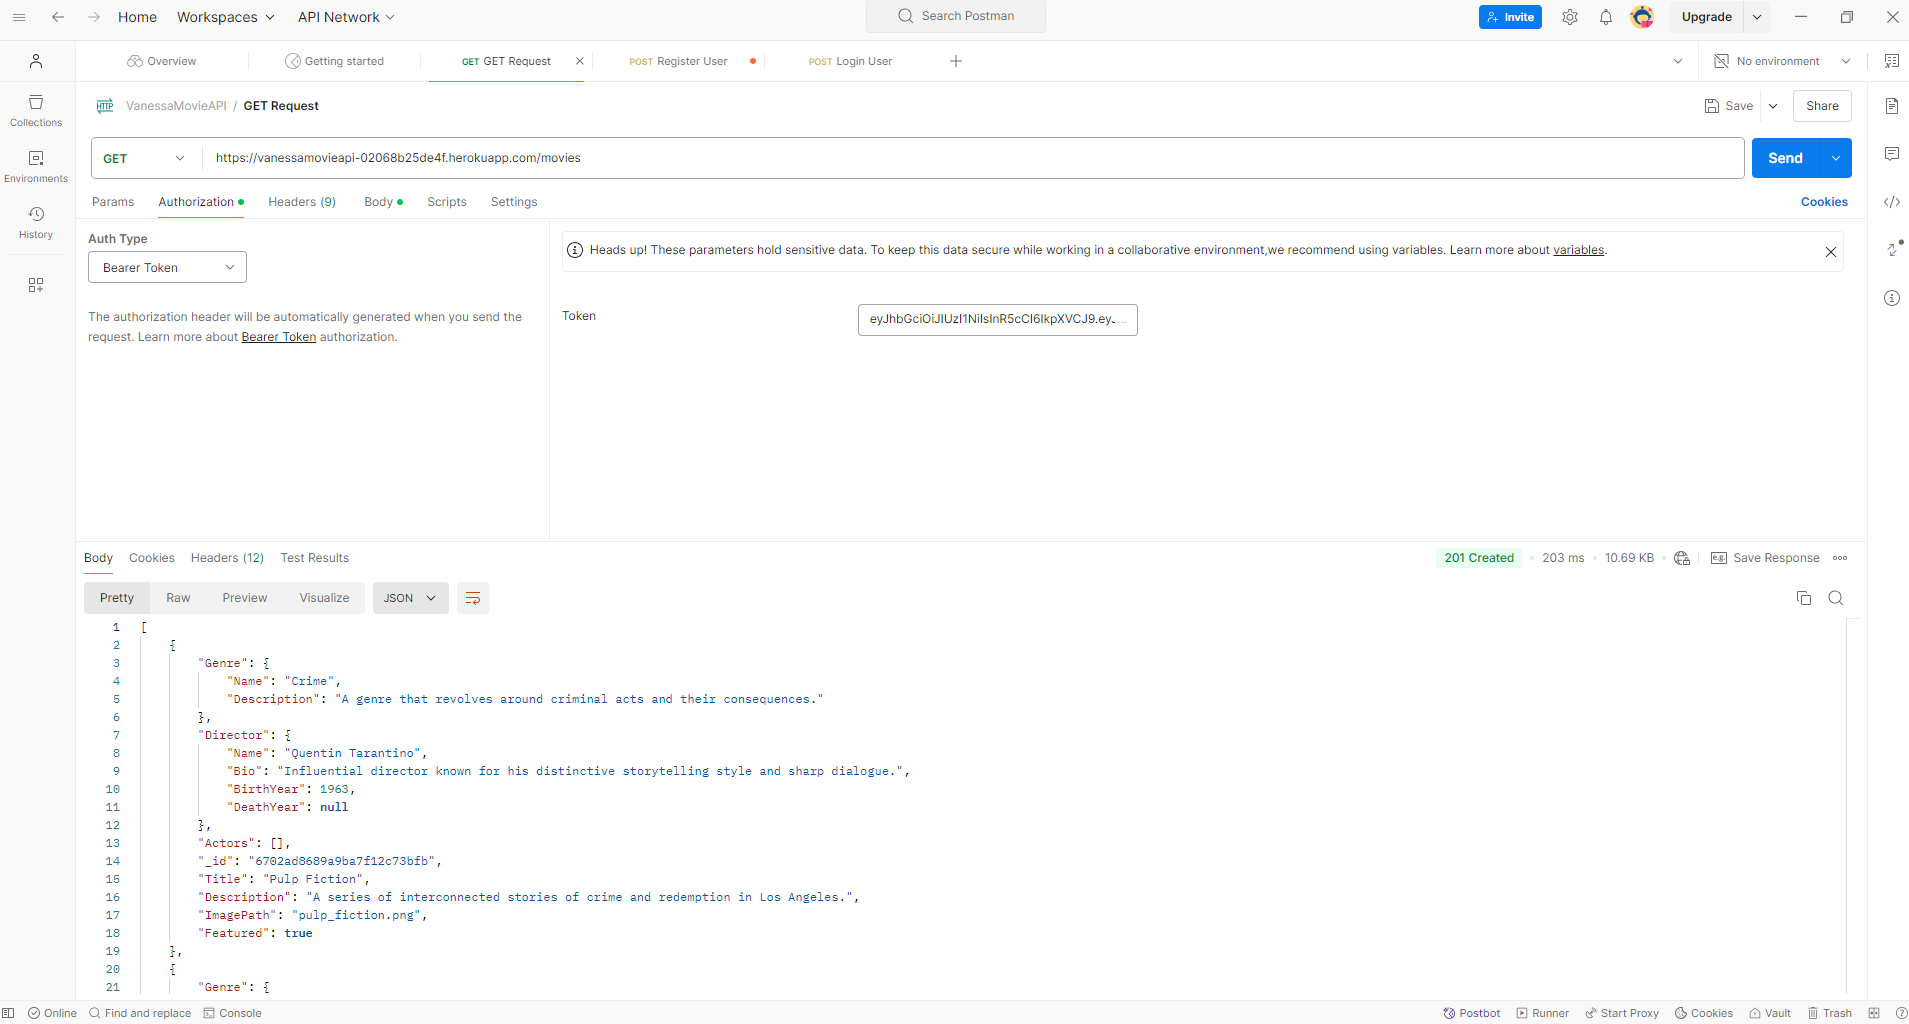
Task: Open more response options ellipsis
Action: (x=1840, y=558)
